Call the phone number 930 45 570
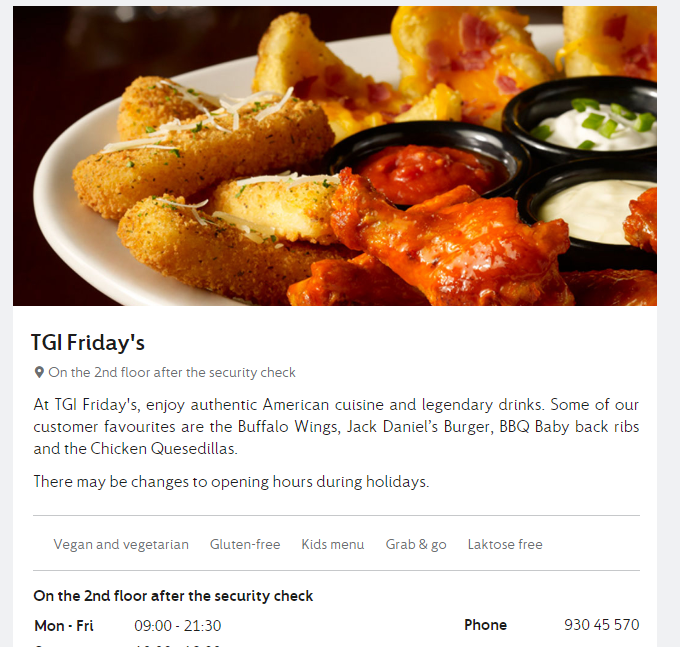This screenshot has width=680, height=647. tap(602, 625)
